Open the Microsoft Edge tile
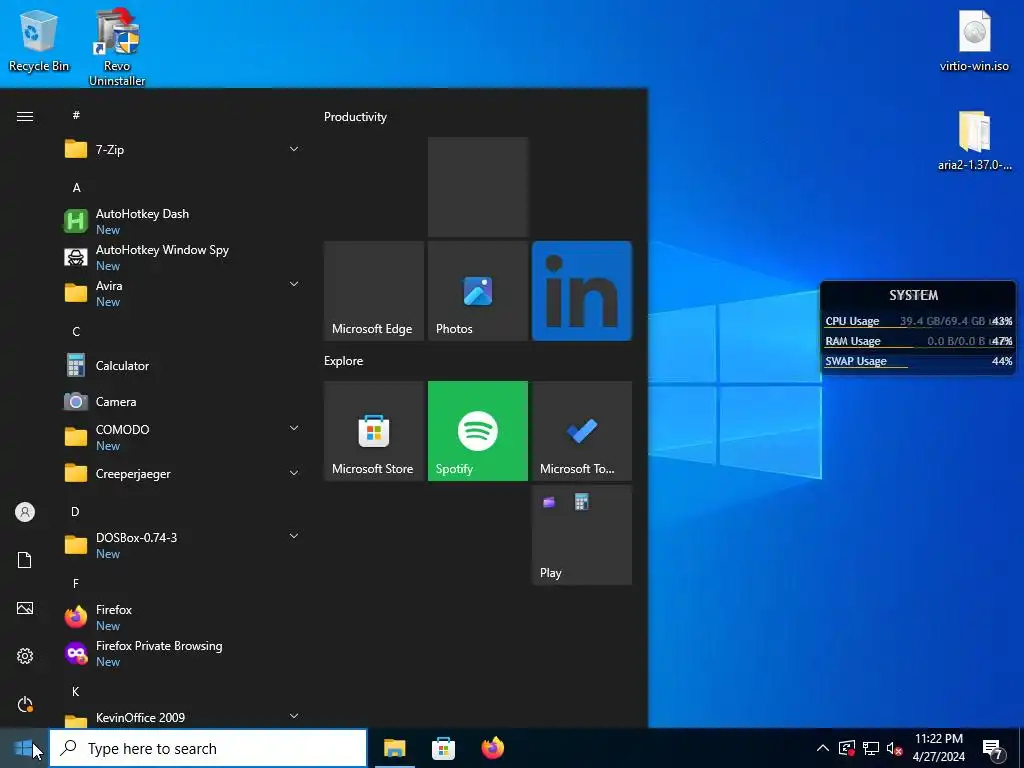Screen dimensions: 1024x768 tap(374, 291)
